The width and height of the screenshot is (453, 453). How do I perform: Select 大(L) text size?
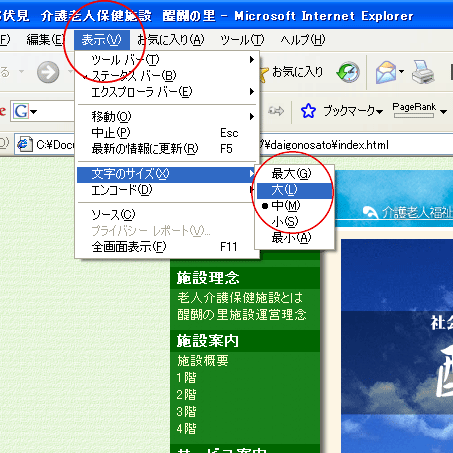pyautogui.click(x=295, y=190)
